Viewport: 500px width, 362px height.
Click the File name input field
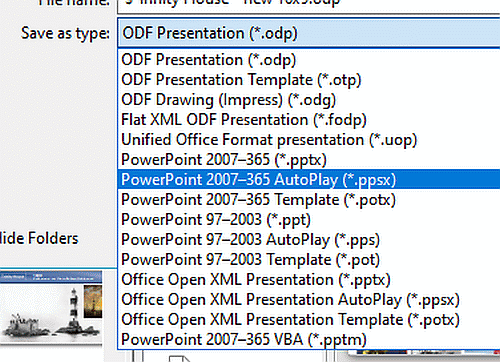(x=309, y=6)
